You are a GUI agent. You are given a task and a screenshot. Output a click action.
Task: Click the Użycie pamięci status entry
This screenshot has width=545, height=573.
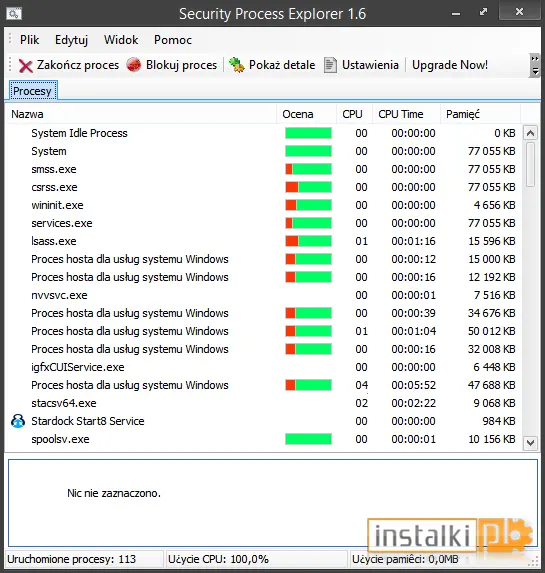[405, 559]
